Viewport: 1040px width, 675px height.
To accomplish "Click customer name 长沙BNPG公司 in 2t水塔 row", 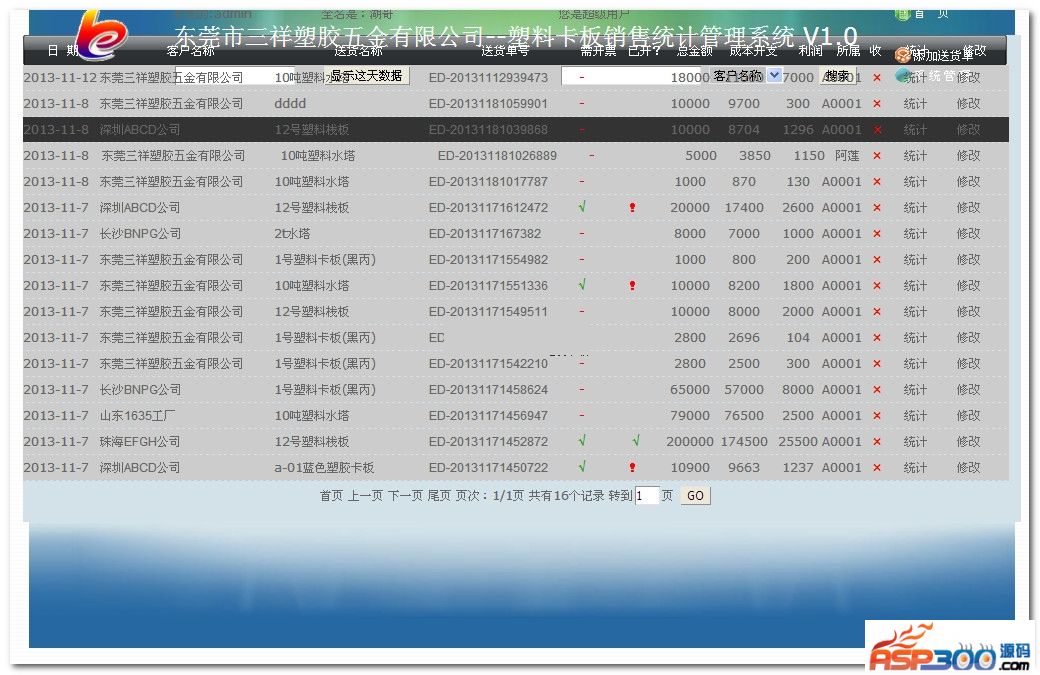I will 140,234.
